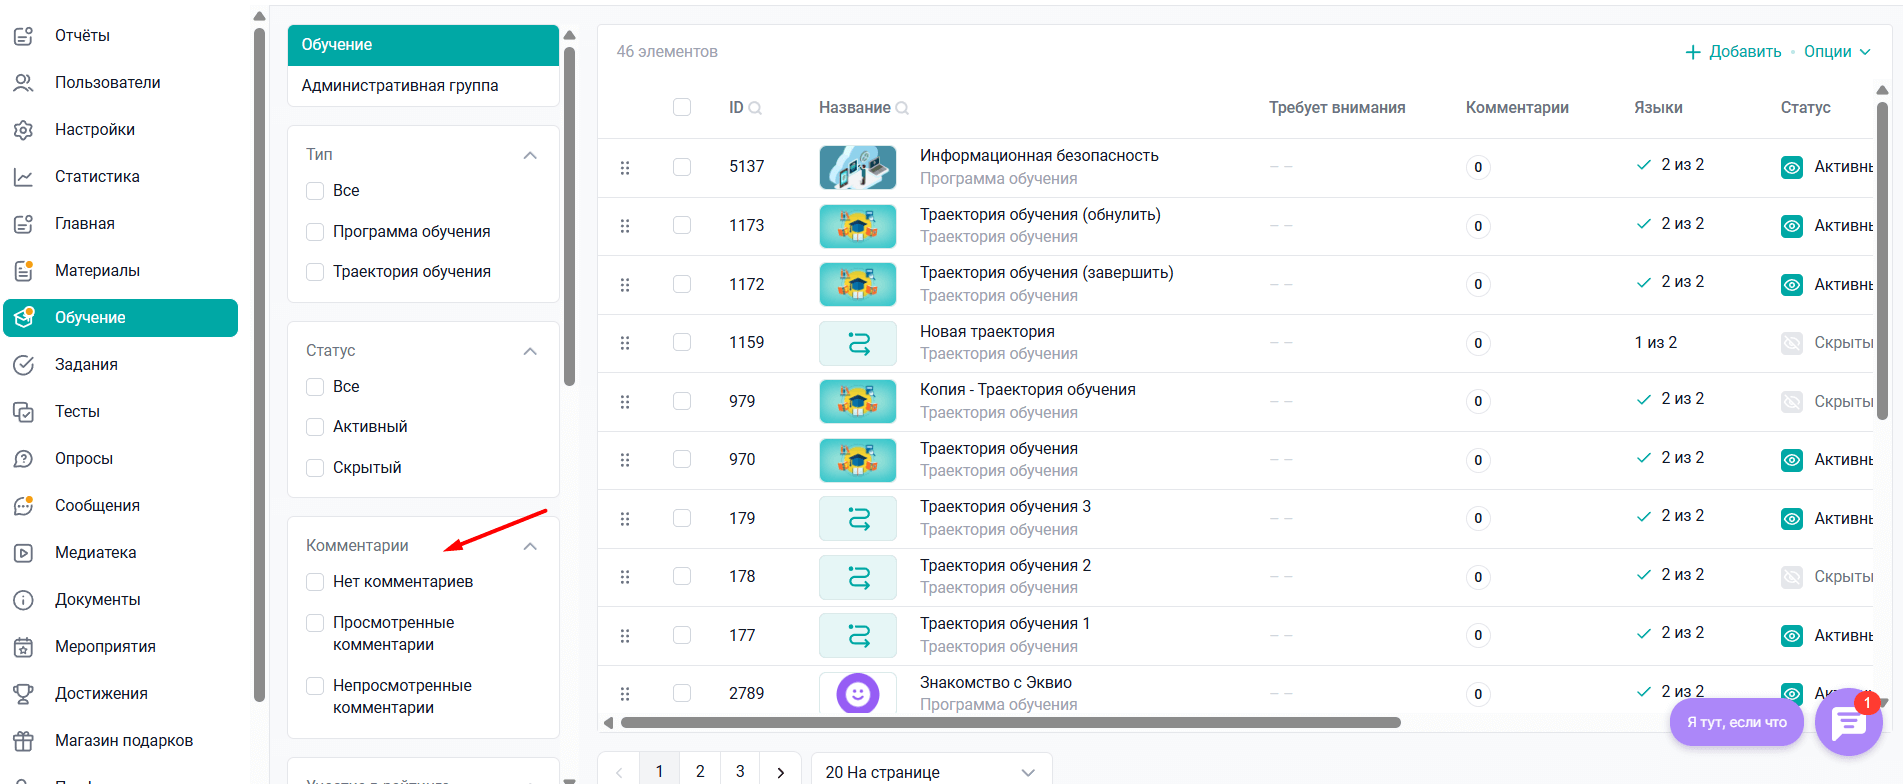Open Информационная безопасность program
The image size is (1903, 784).
[x=1039, y=156]
